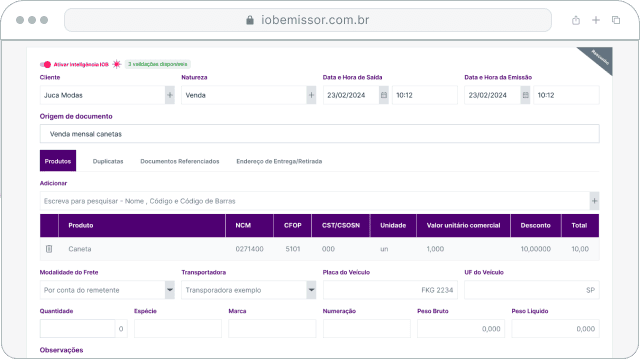
Task: Click the NCM value 0271400
Action: (249, 249)
